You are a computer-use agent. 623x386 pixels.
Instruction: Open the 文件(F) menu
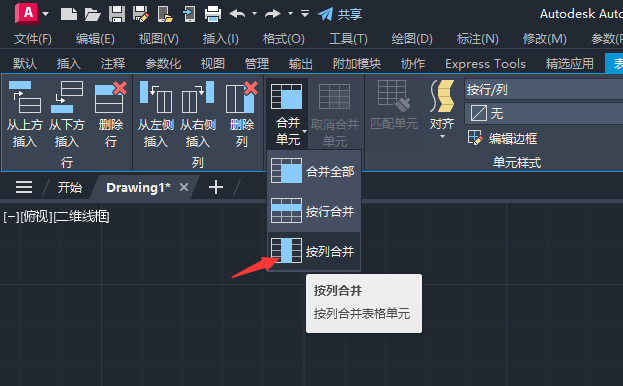coord(33,39)
